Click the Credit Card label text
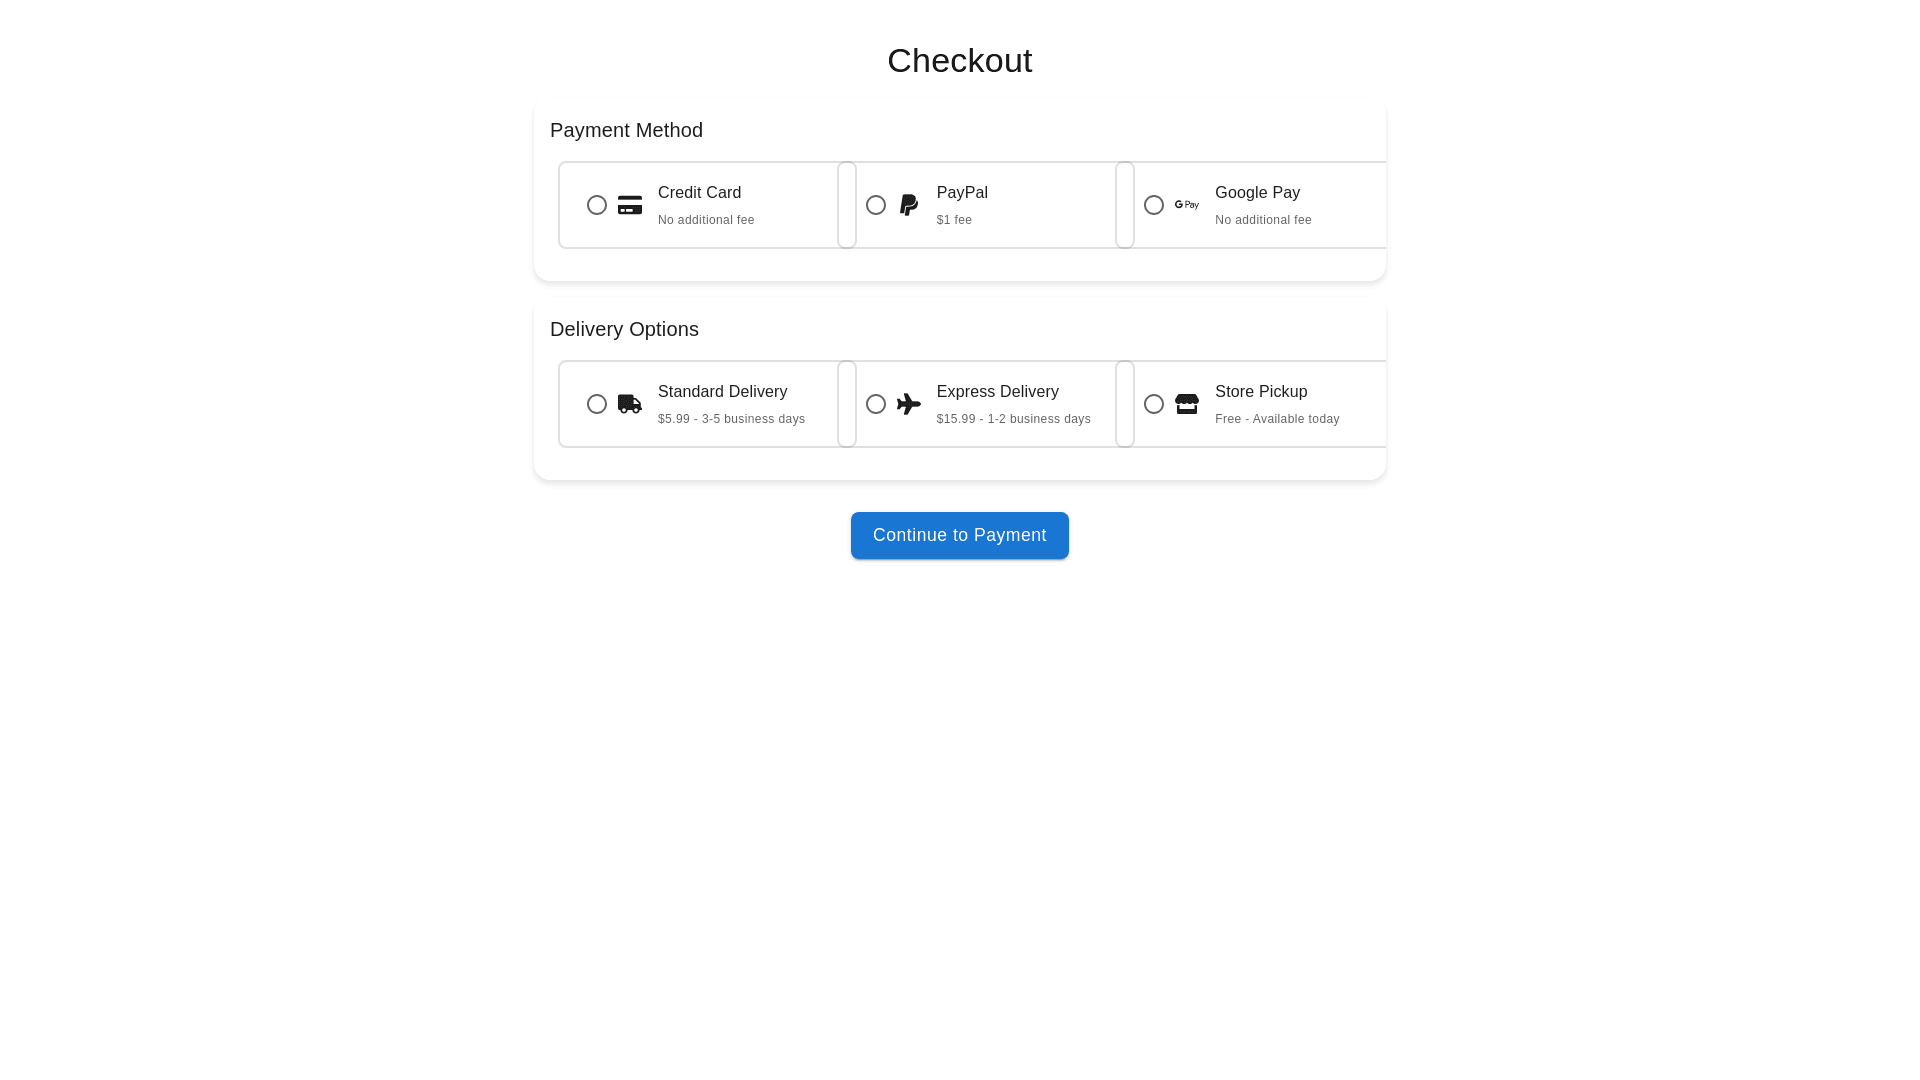 tap(699, 193)
